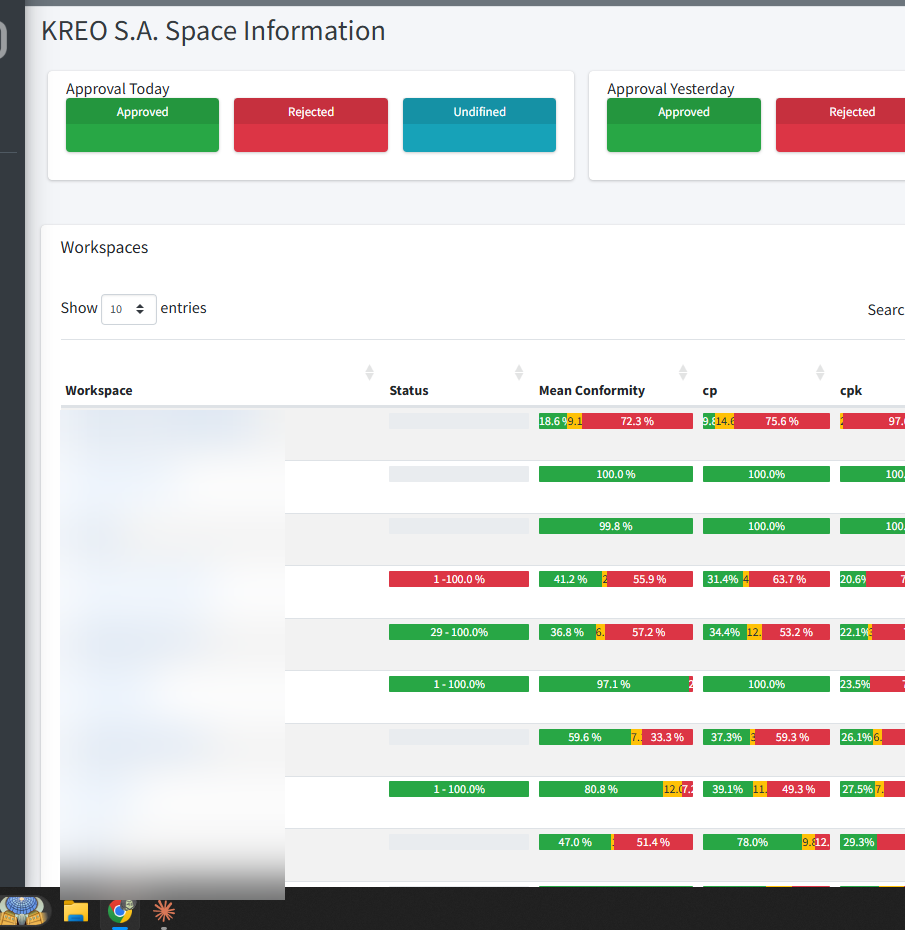
Task: Click the 39.1% green cp segment
Action: point(728,789)
